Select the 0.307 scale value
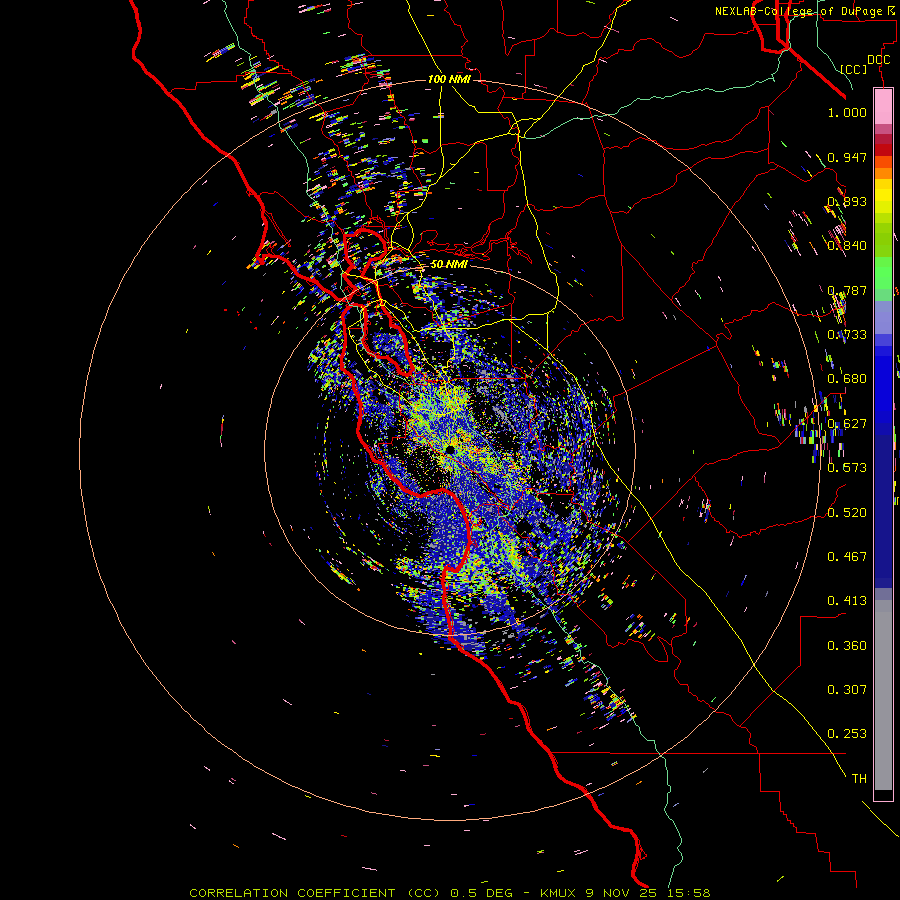This screenshot has width=900, height=900. [847, 690]
